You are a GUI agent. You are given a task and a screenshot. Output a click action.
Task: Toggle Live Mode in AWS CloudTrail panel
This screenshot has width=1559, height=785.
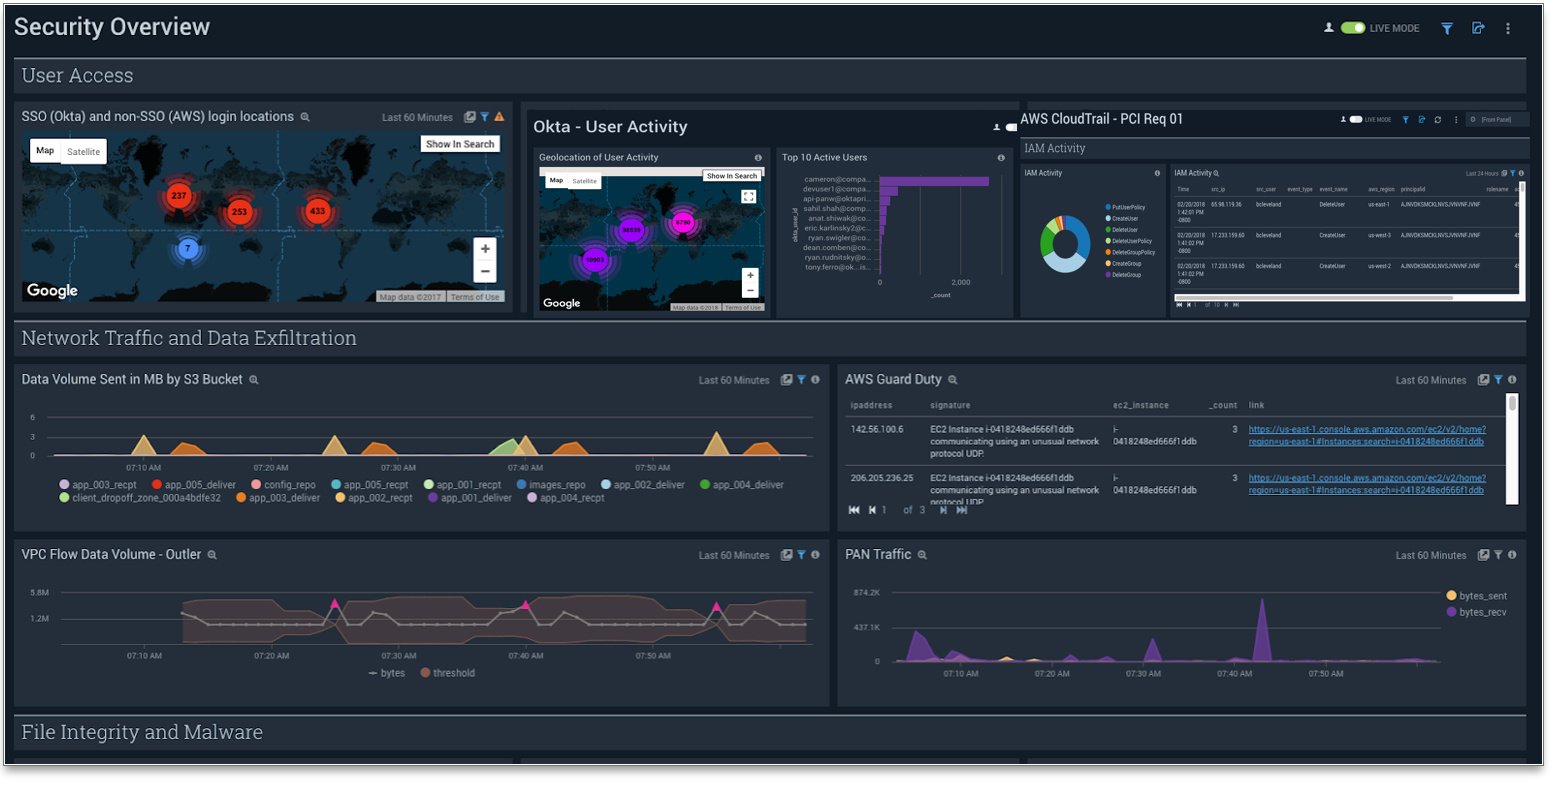[1356, 120]
